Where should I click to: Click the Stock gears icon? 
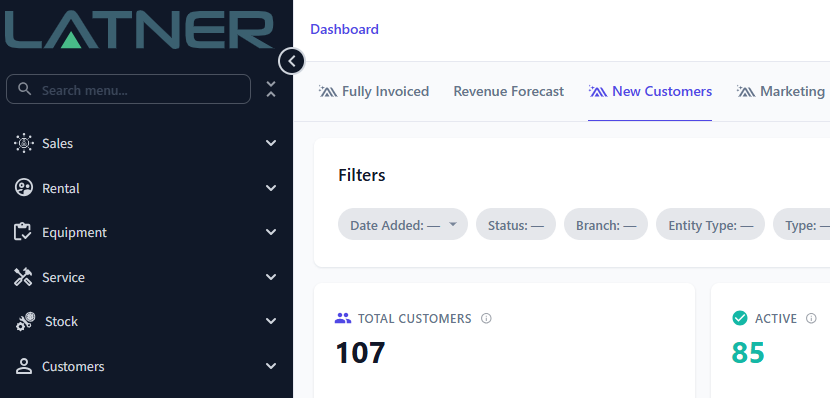(25, 321)
